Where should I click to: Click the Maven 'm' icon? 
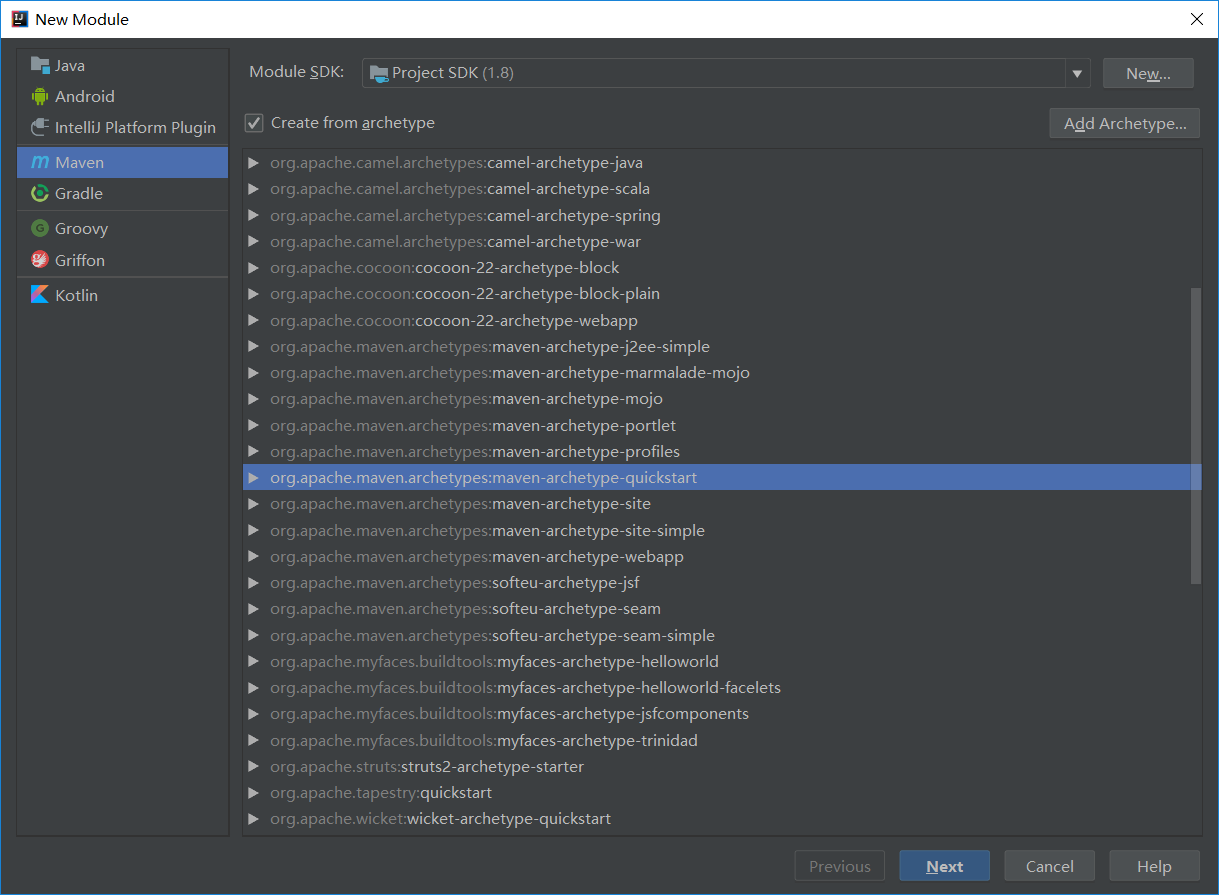pyautogui.click(x=40, y=162)
